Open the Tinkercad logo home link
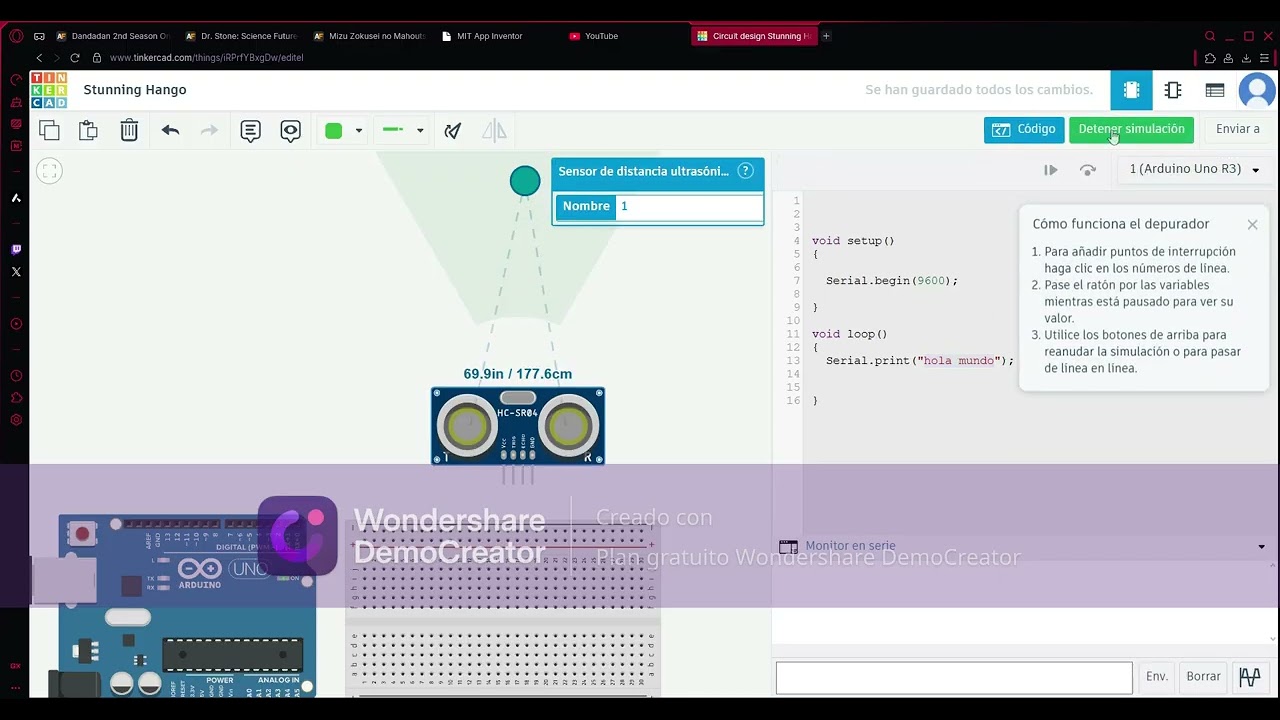 click(x=49, y=90)
